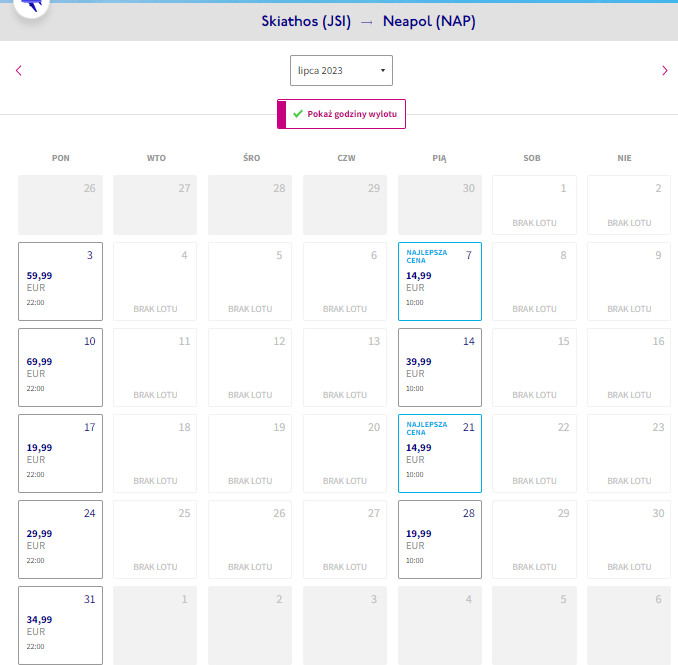
Task: Click the August 6 greyed-out cell
Action: pos(629,626)
